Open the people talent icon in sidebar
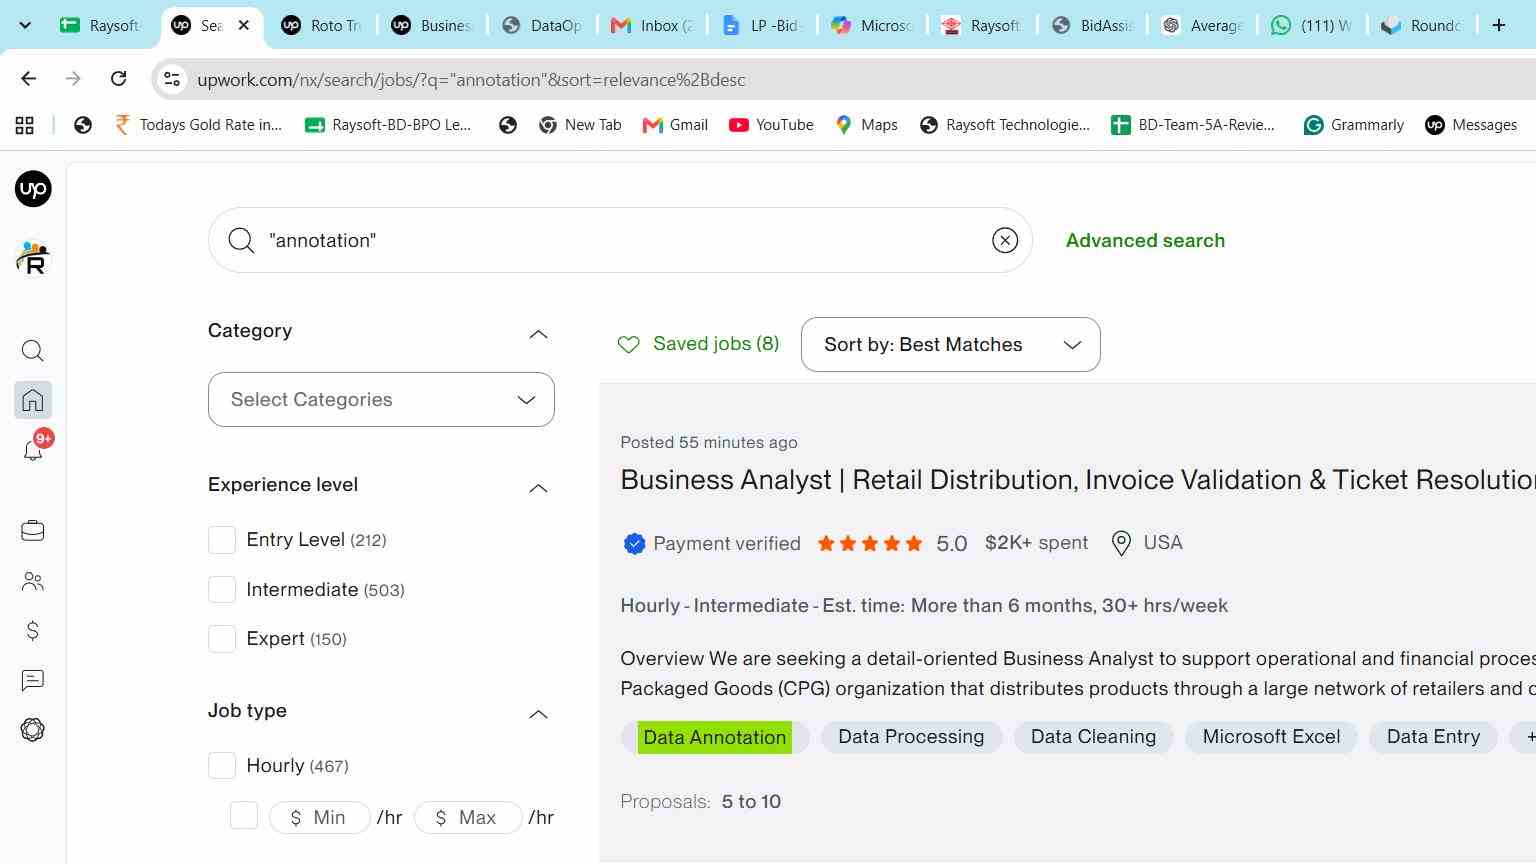The image size is (1536, 864). (x=33, y=581)
